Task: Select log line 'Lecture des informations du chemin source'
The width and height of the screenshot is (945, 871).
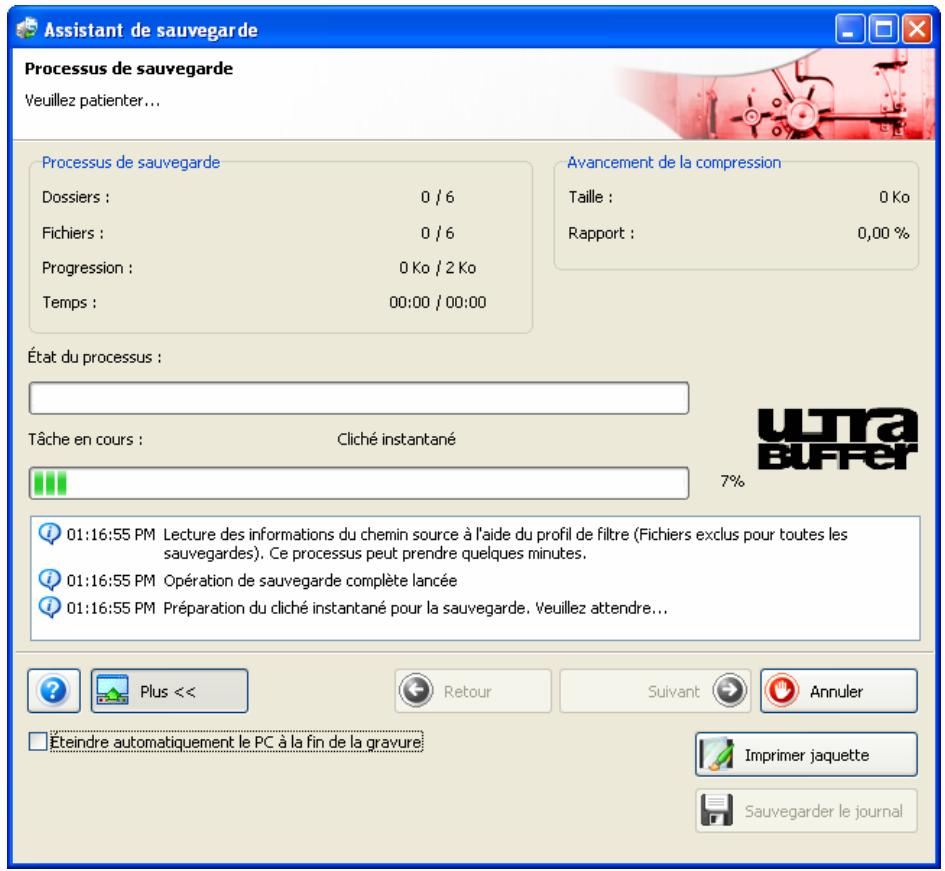Action: click(505, 544)
